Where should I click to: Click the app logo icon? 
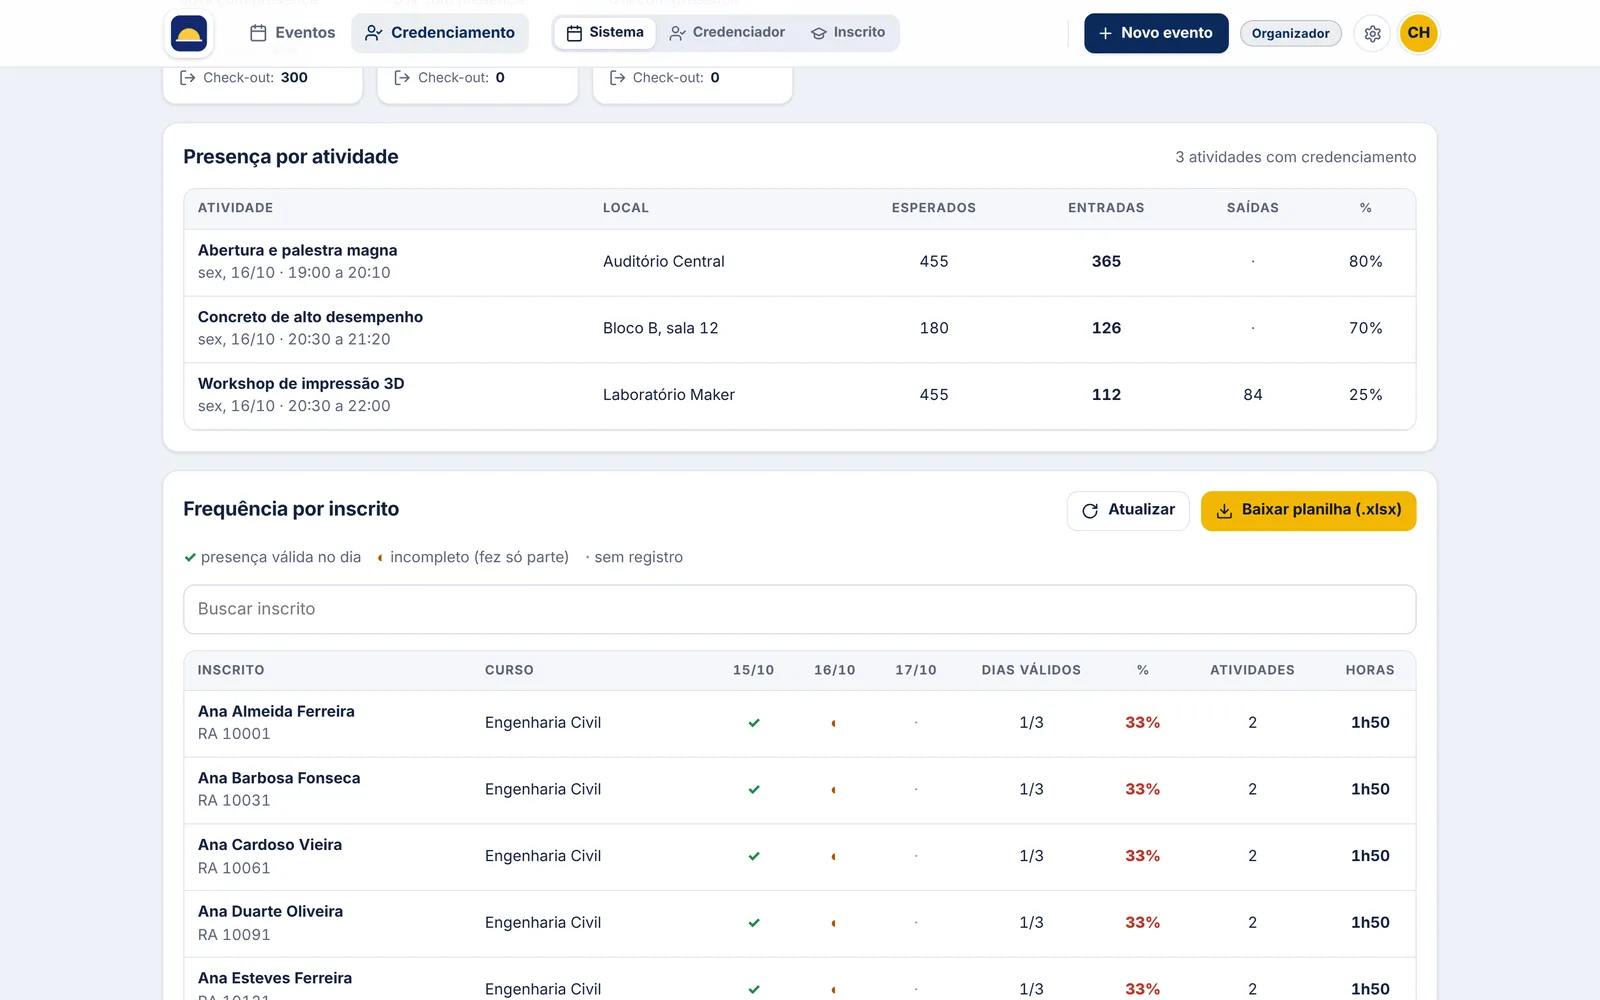(189, 33)
